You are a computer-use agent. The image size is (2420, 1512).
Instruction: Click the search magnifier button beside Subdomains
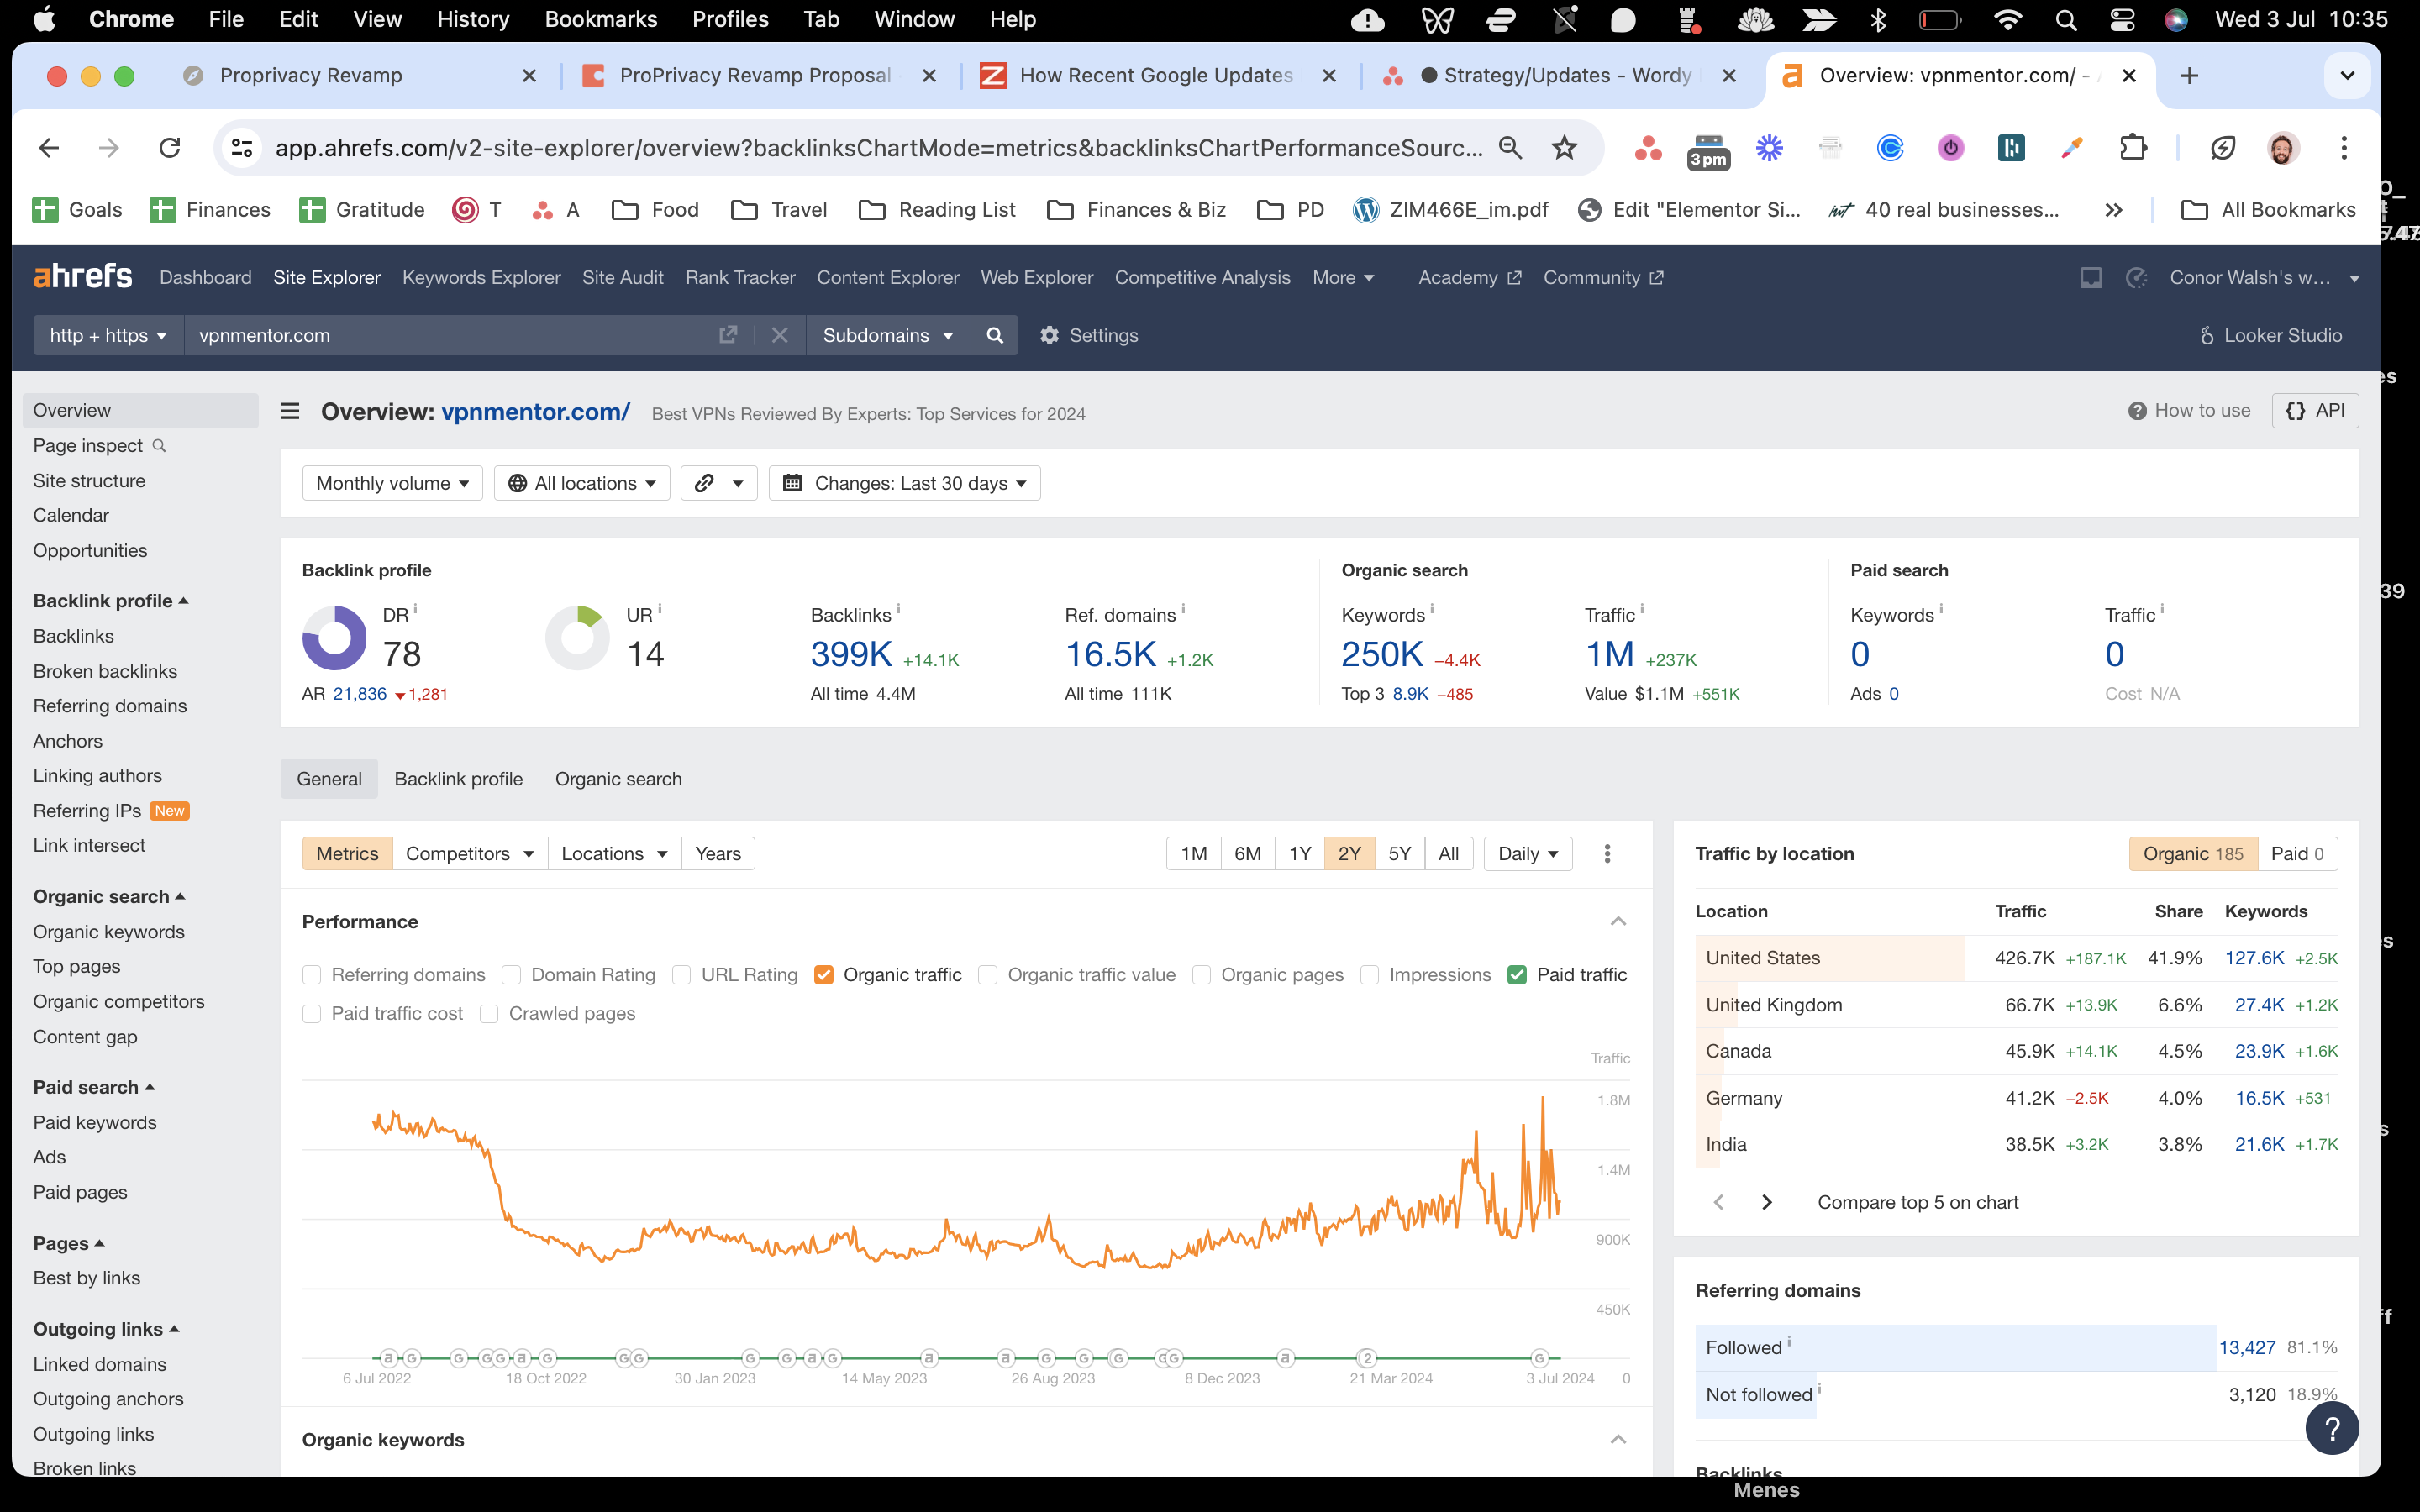pyautogui.click(x=994, y=335)
